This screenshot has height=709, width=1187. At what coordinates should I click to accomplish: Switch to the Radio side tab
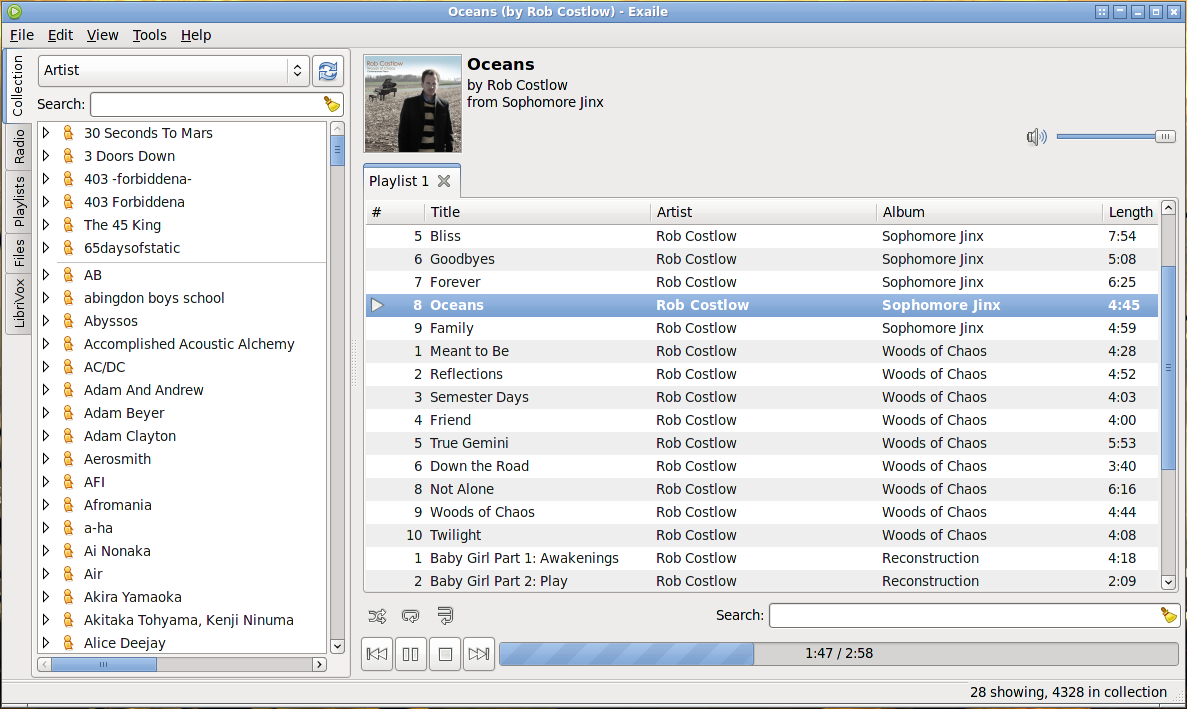click(x=19, y=147)
